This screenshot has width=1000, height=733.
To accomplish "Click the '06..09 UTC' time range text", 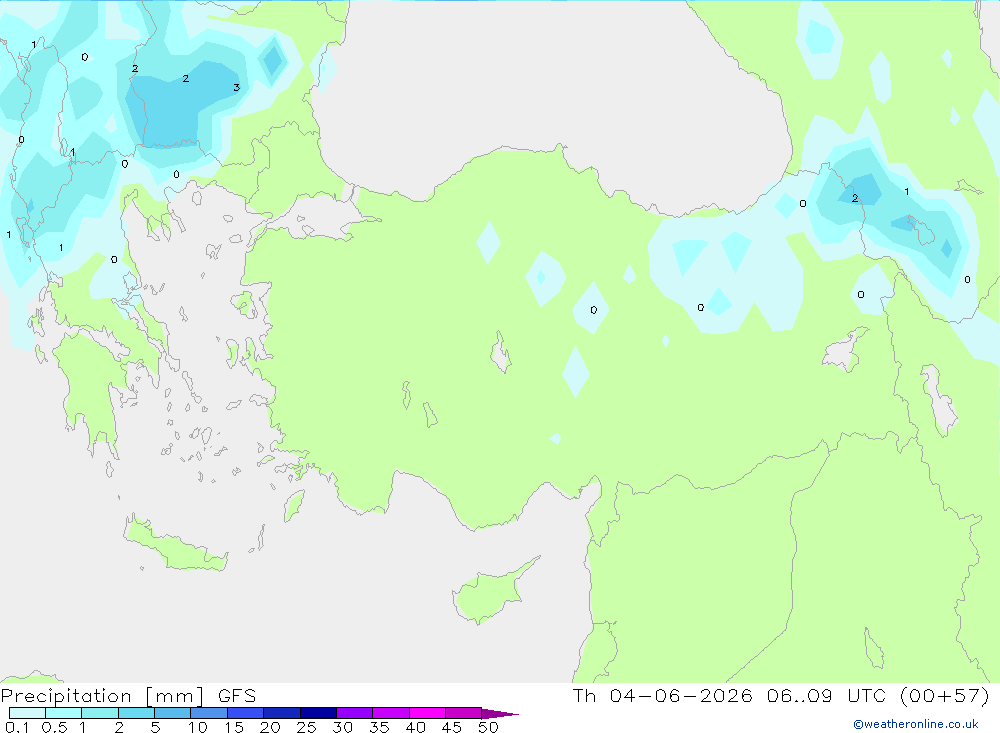I will click(x=827, y=696).
